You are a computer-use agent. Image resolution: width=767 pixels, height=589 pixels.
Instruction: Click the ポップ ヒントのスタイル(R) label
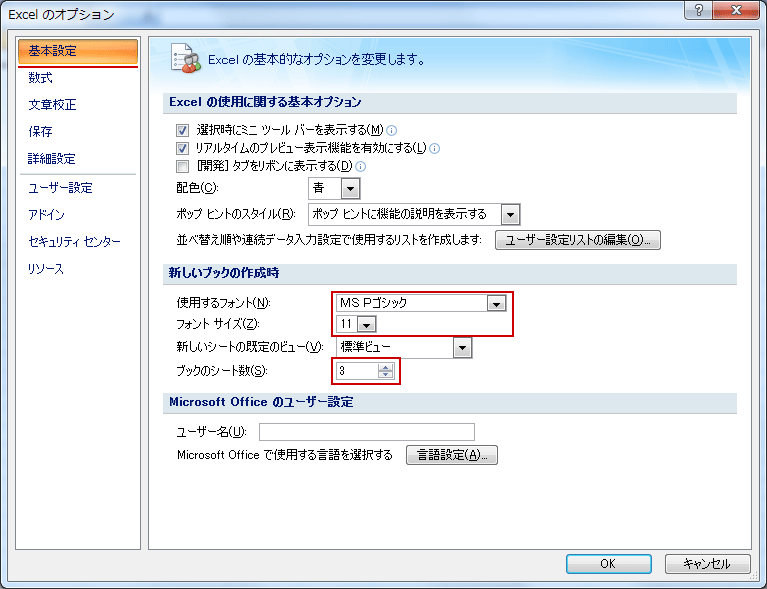pyautogui.click(x=236, y=214)
